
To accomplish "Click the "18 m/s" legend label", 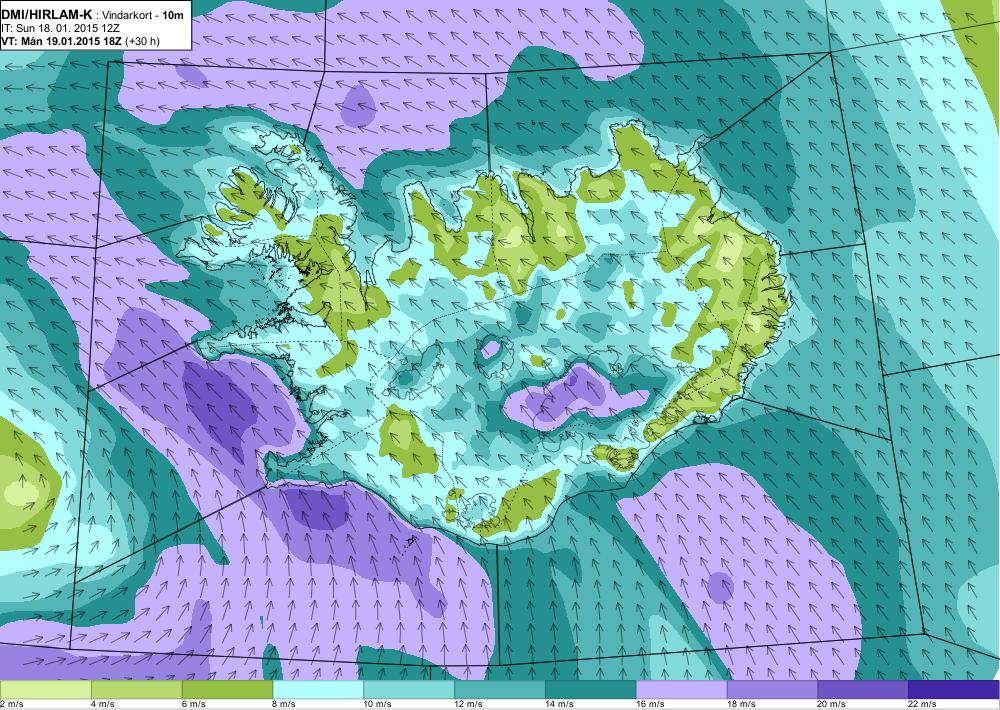I will (742, 704).
